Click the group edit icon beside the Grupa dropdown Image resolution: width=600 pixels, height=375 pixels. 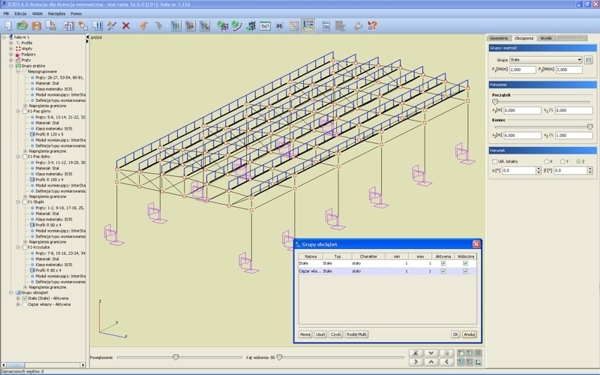(589, 60)
